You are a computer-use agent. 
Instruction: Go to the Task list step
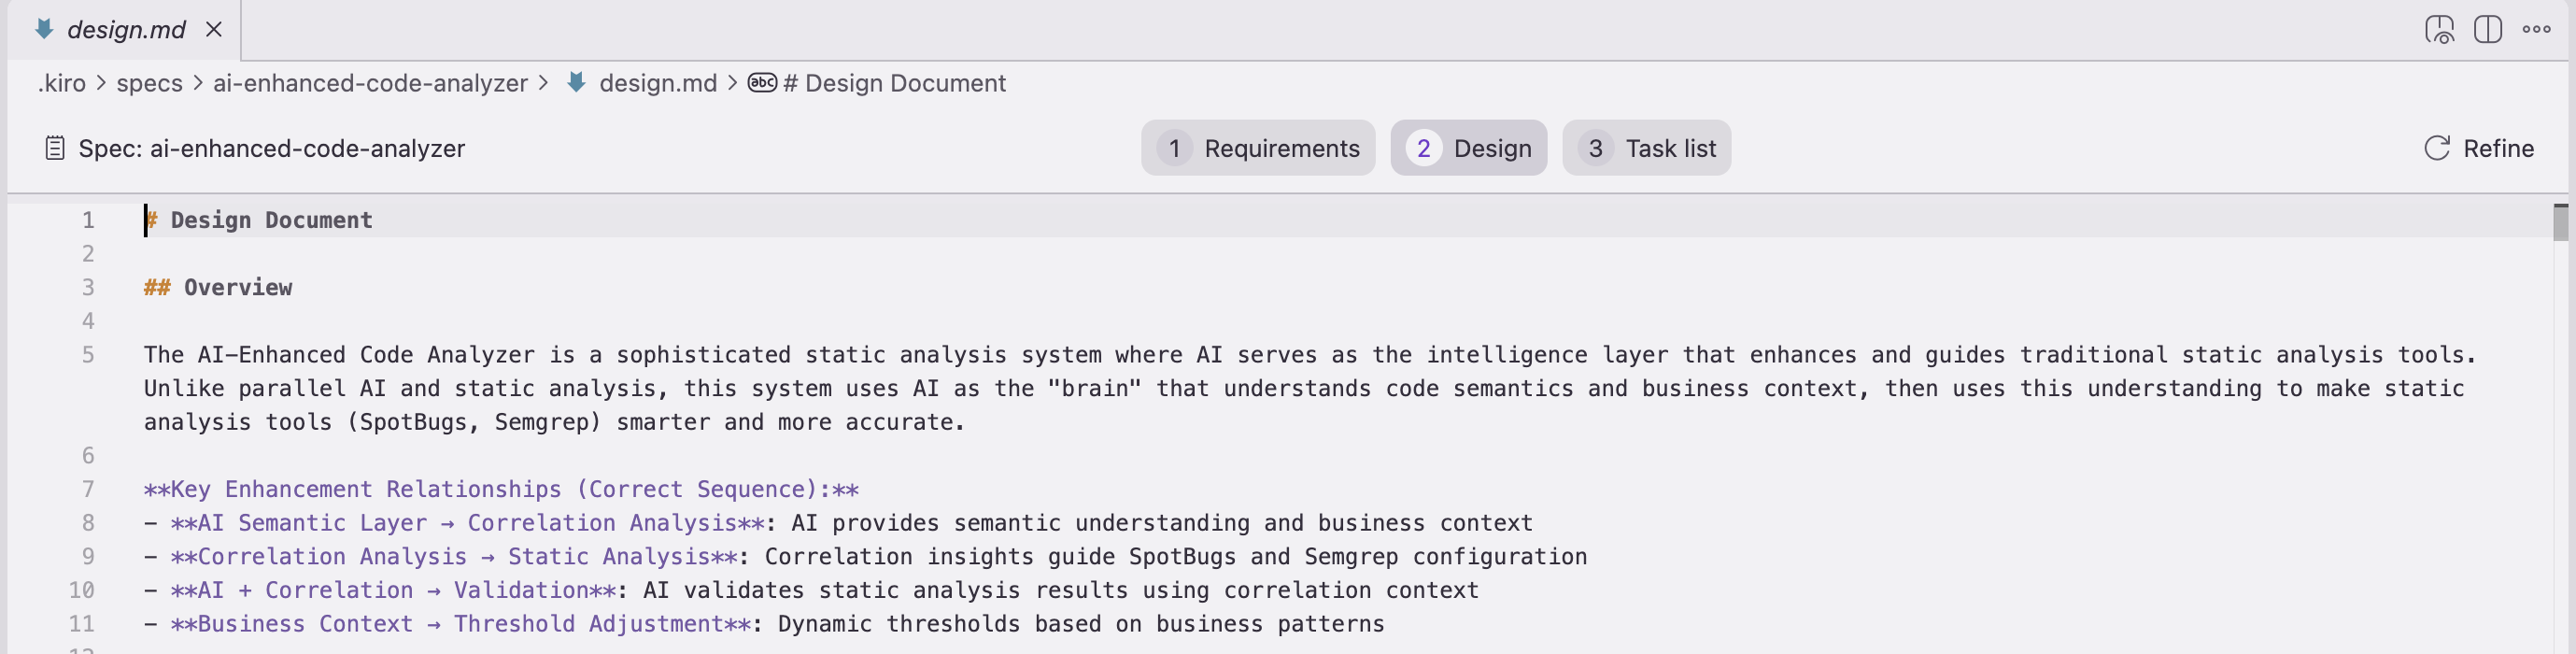(1646, 149)
